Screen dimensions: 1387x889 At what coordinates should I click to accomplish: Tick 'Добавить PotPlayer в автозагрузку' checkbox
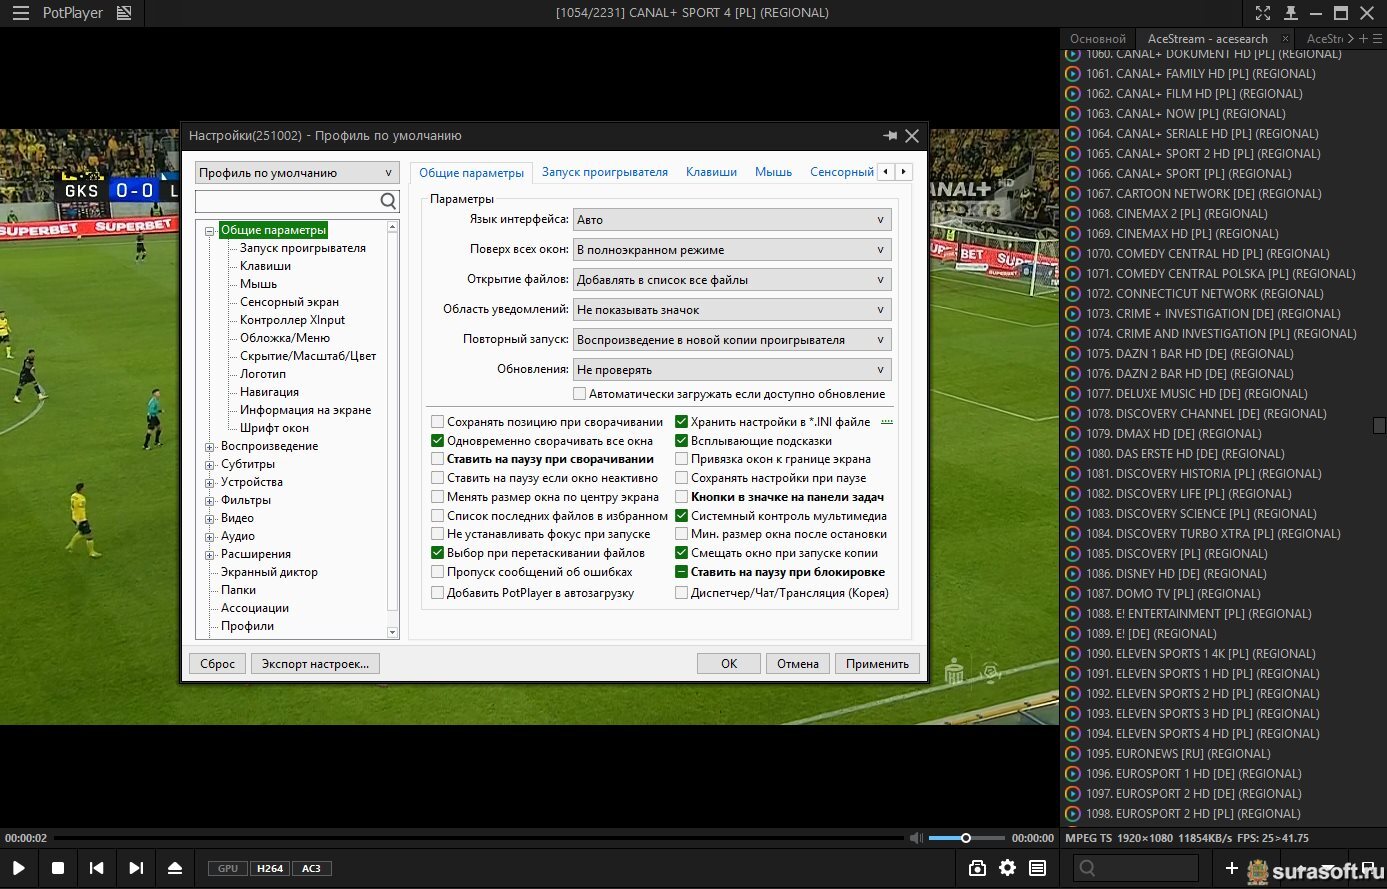pyautogui.click(x=437, y=593)
